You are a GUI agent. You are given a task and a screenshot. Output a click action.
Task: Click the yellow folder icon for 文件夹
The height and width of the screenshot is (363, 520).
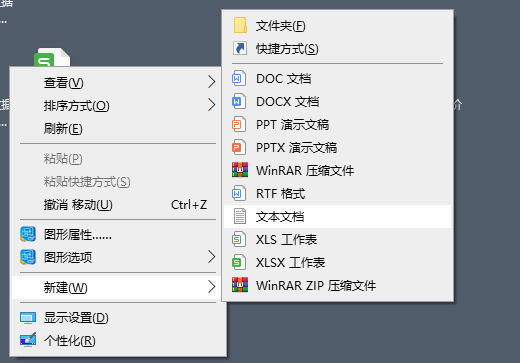click(x=240, y=25)
